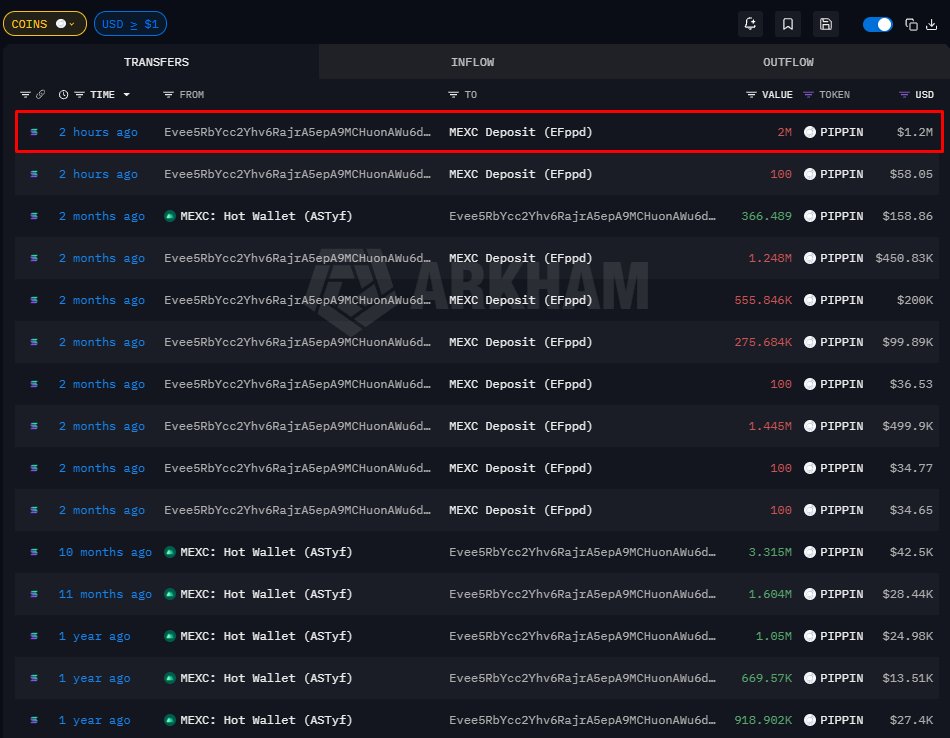Open the first MEXC Deposit (EFppd) link
The image size is (950, 738).
520,132
